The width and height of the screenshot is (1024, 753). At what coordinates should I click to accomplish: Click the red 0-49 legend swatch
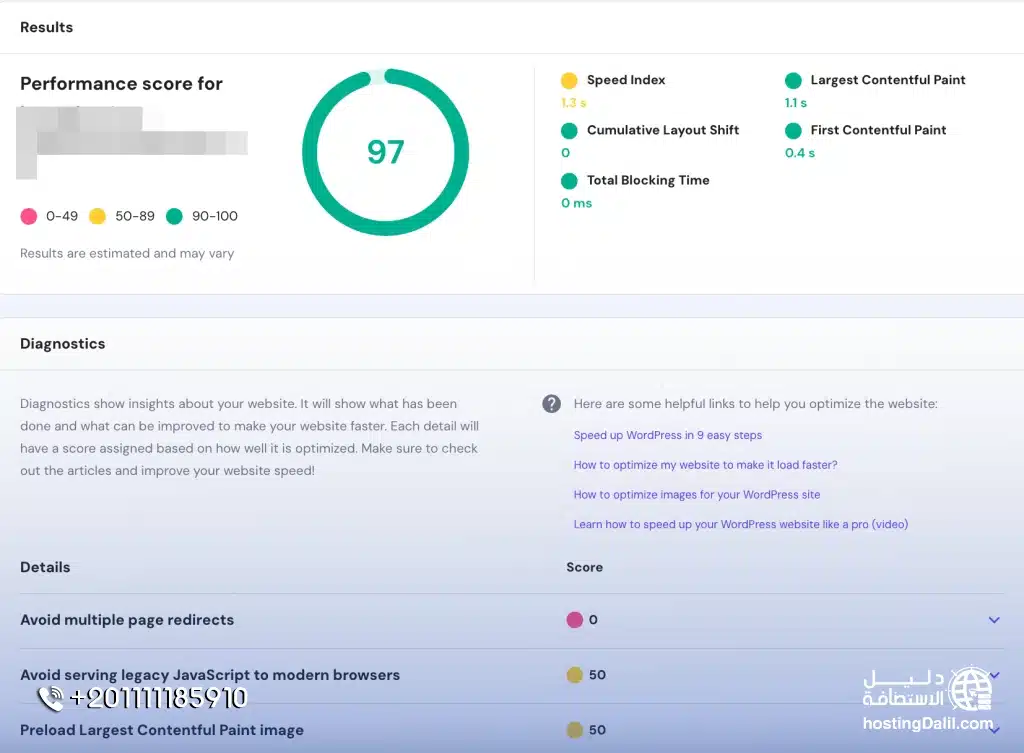click(x=29, y=216)
